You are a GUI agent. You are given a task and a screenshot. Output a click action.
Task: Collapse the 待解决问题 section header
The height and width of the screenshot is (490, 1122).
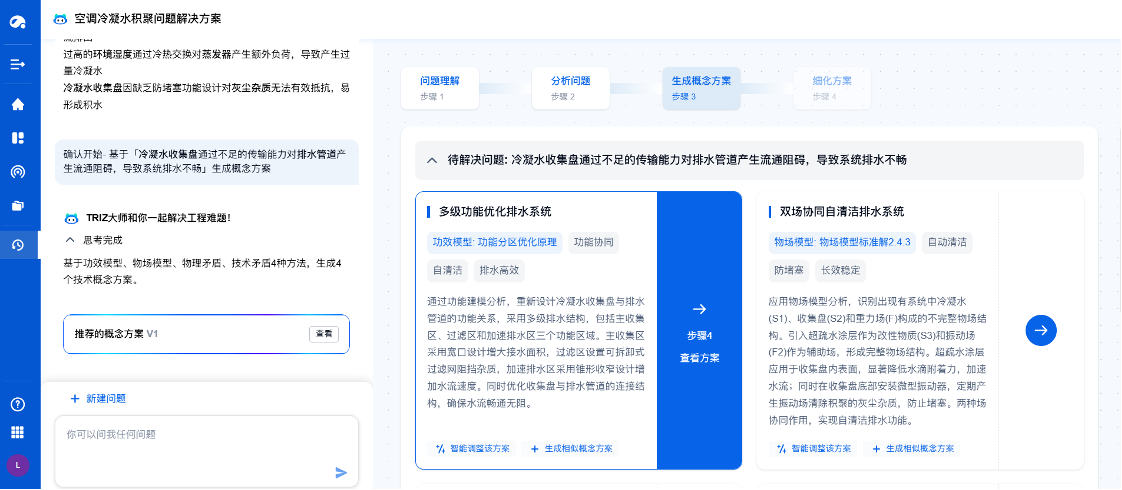click(432, 160)
